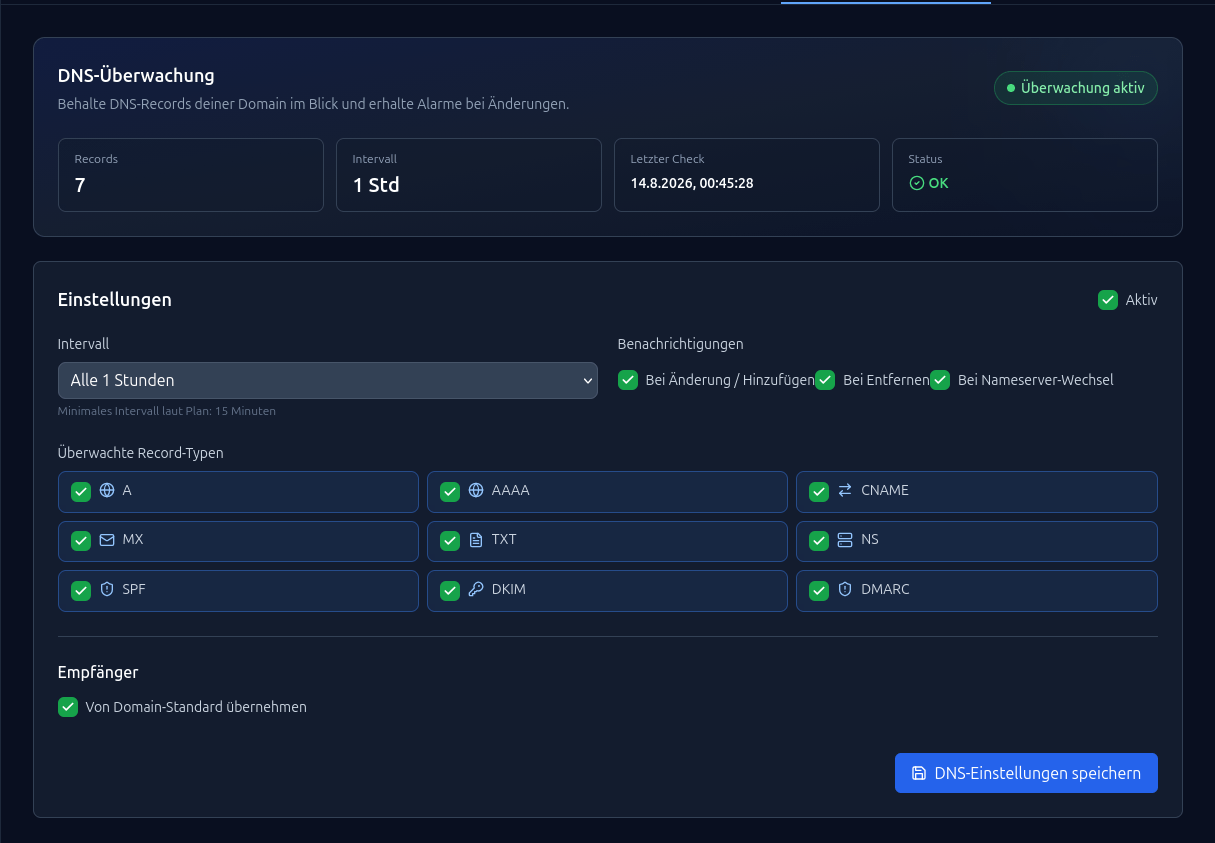Screen dimensions: 1215x843
Task: Toggle the A record type checkbox
Action: 81,491
